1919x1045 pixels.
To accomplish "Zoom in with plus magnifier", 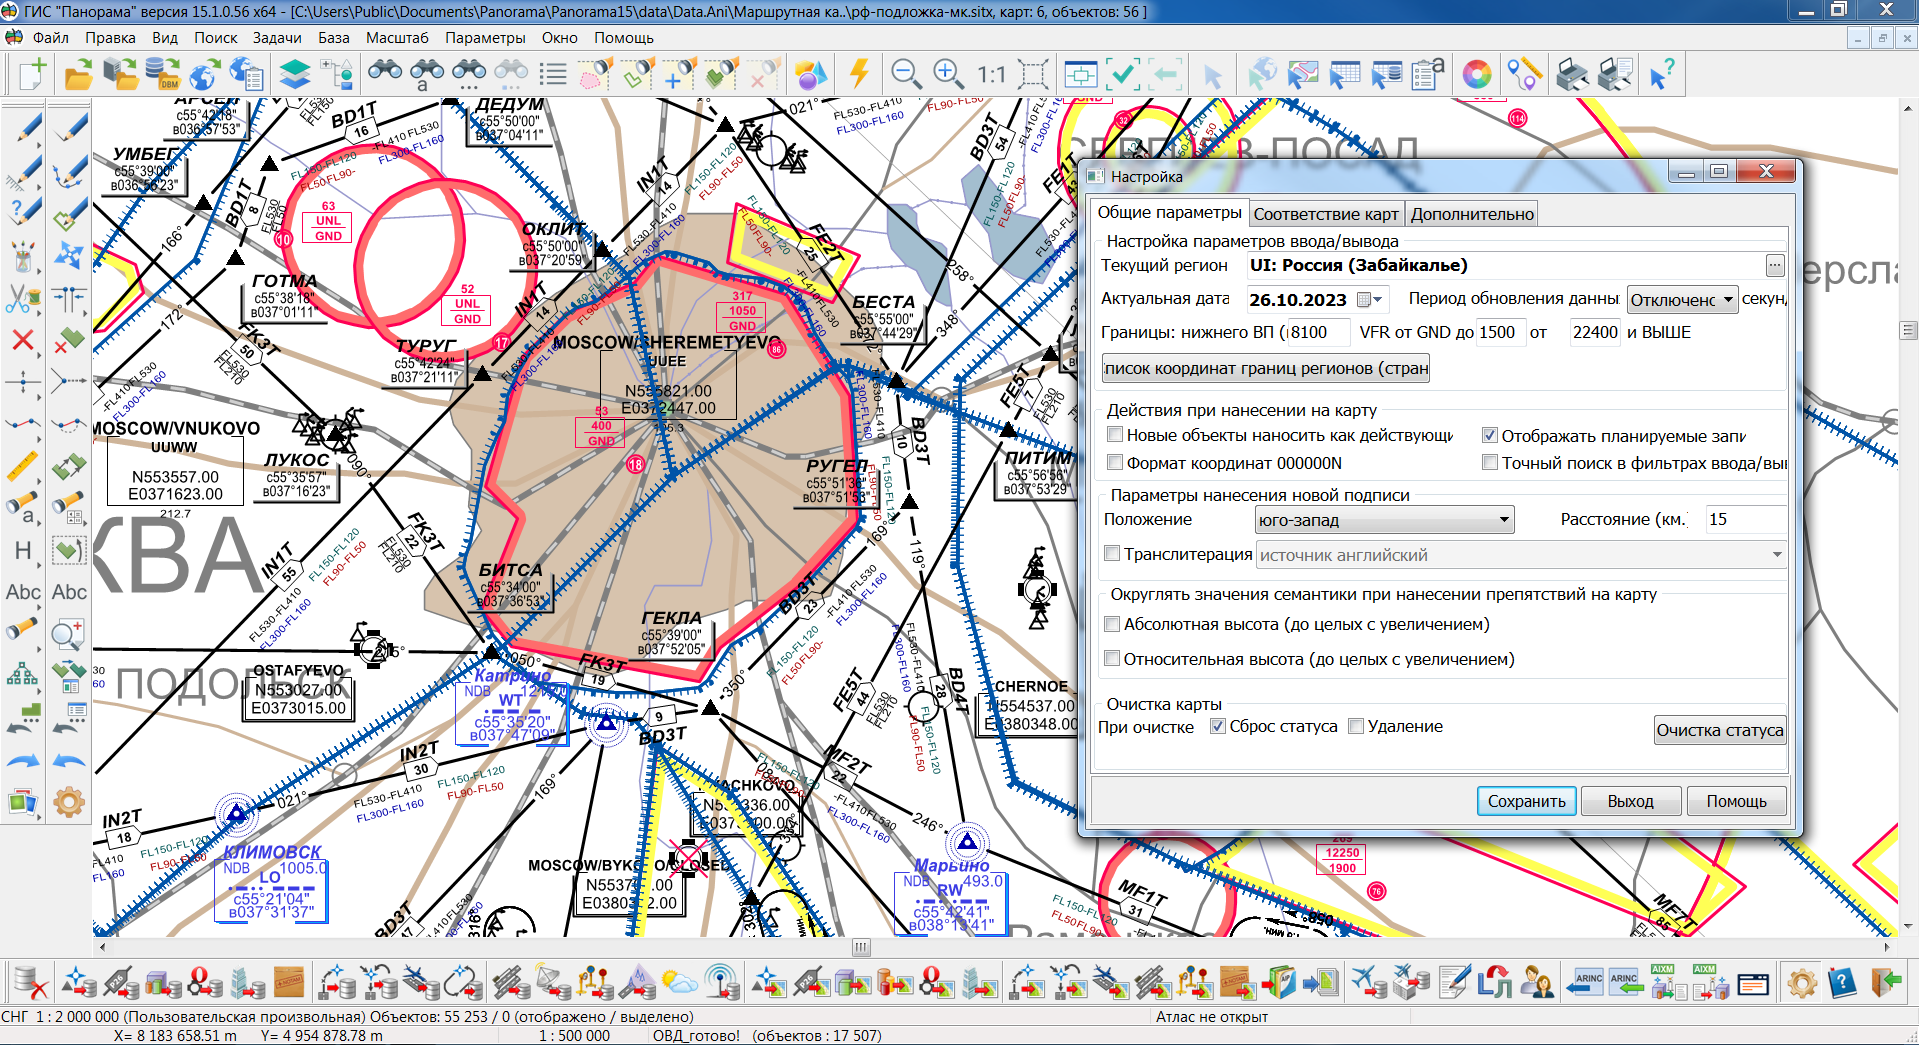I will [948, 74].
